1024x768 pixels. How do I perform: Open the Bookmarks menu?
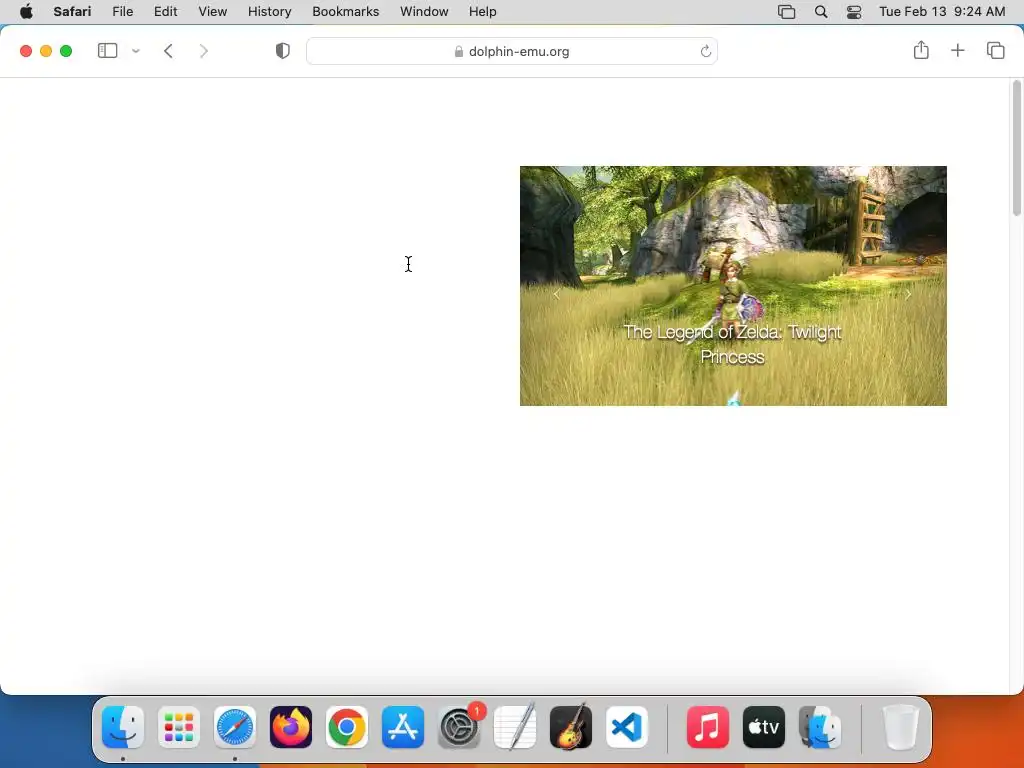click(345, 12)
